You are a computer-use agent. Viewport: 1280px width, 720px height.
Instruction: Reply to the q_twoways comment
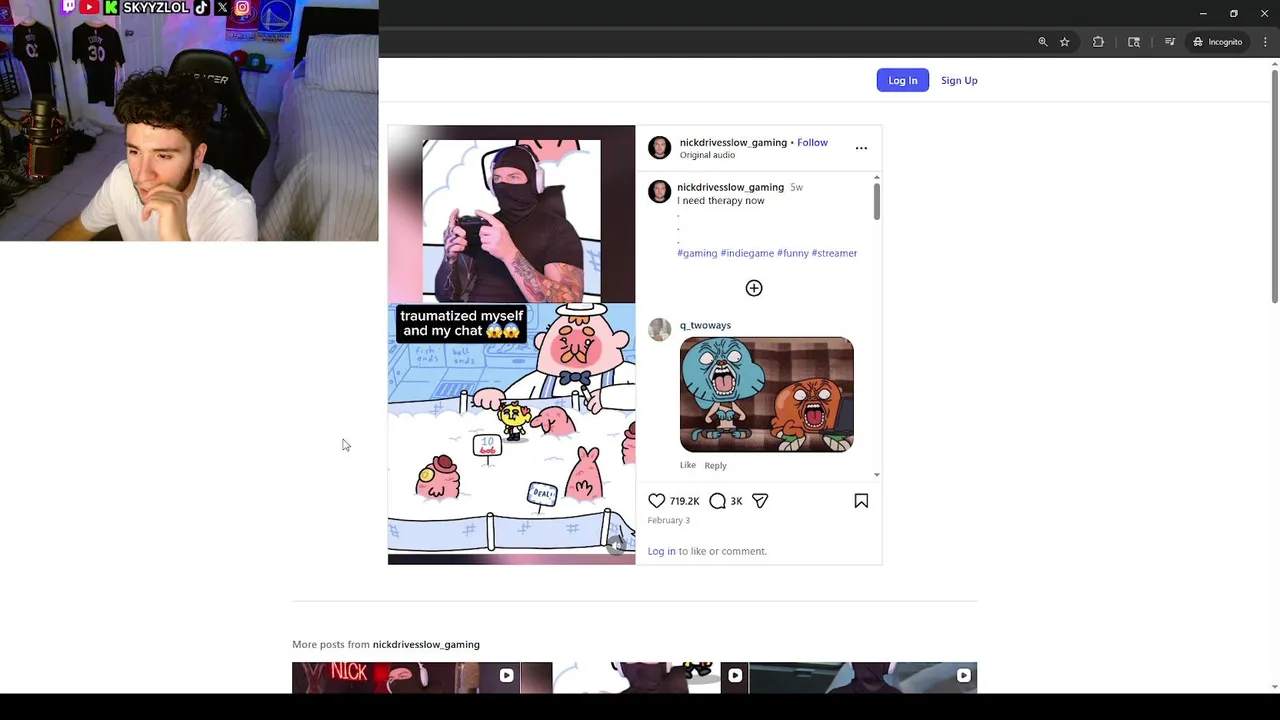[715, 465]
